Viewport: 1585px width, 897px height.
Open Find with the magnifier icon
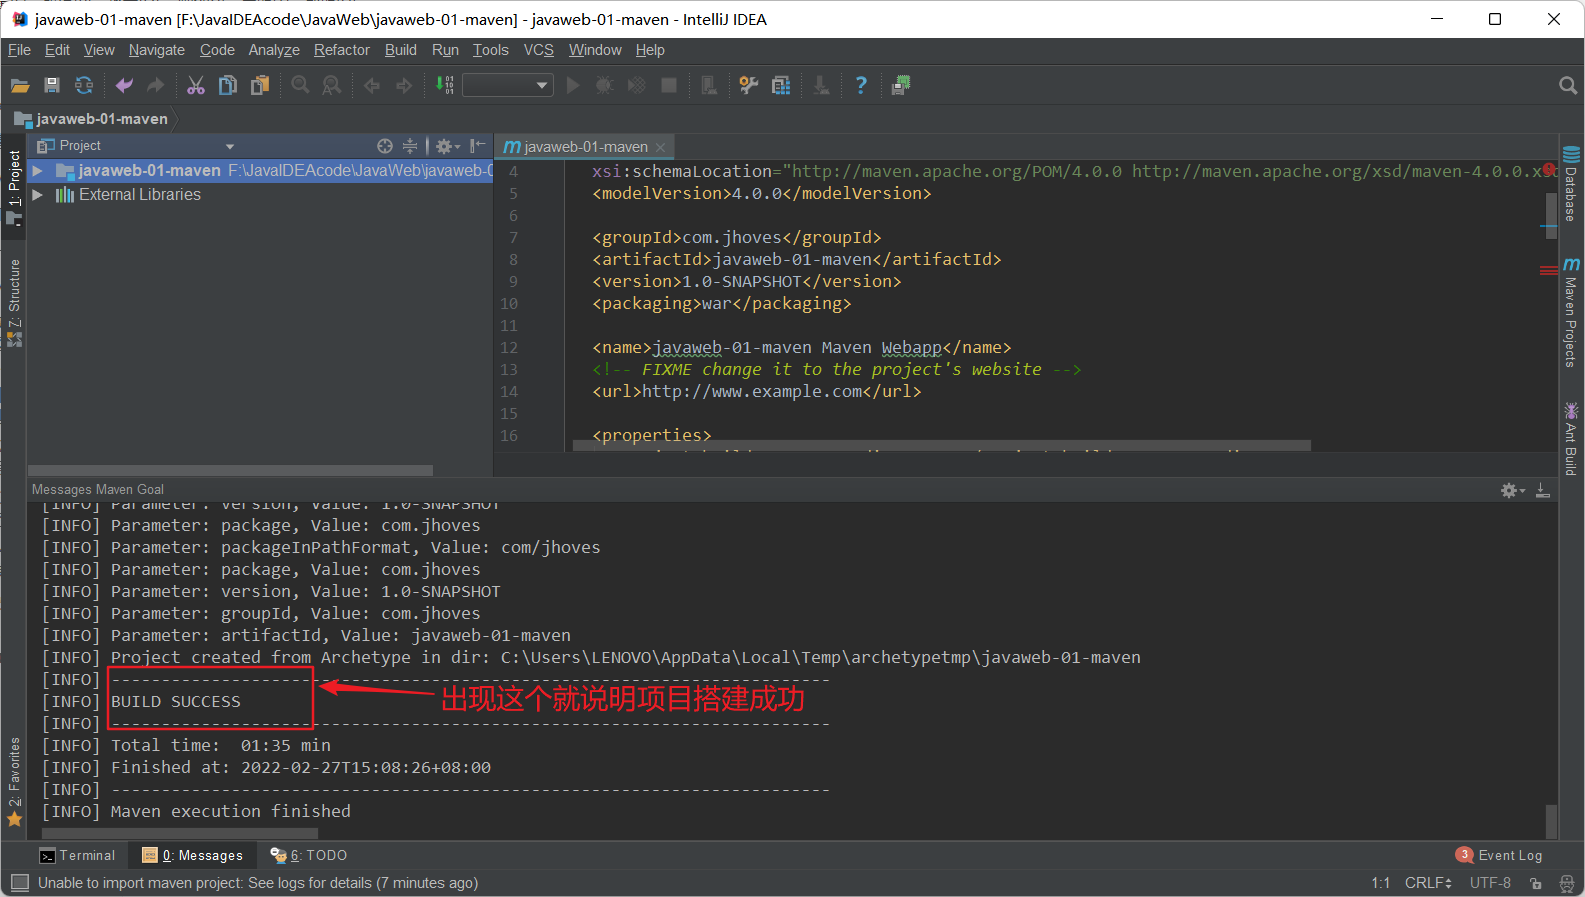pyautogui.click(x=300, y=86)
